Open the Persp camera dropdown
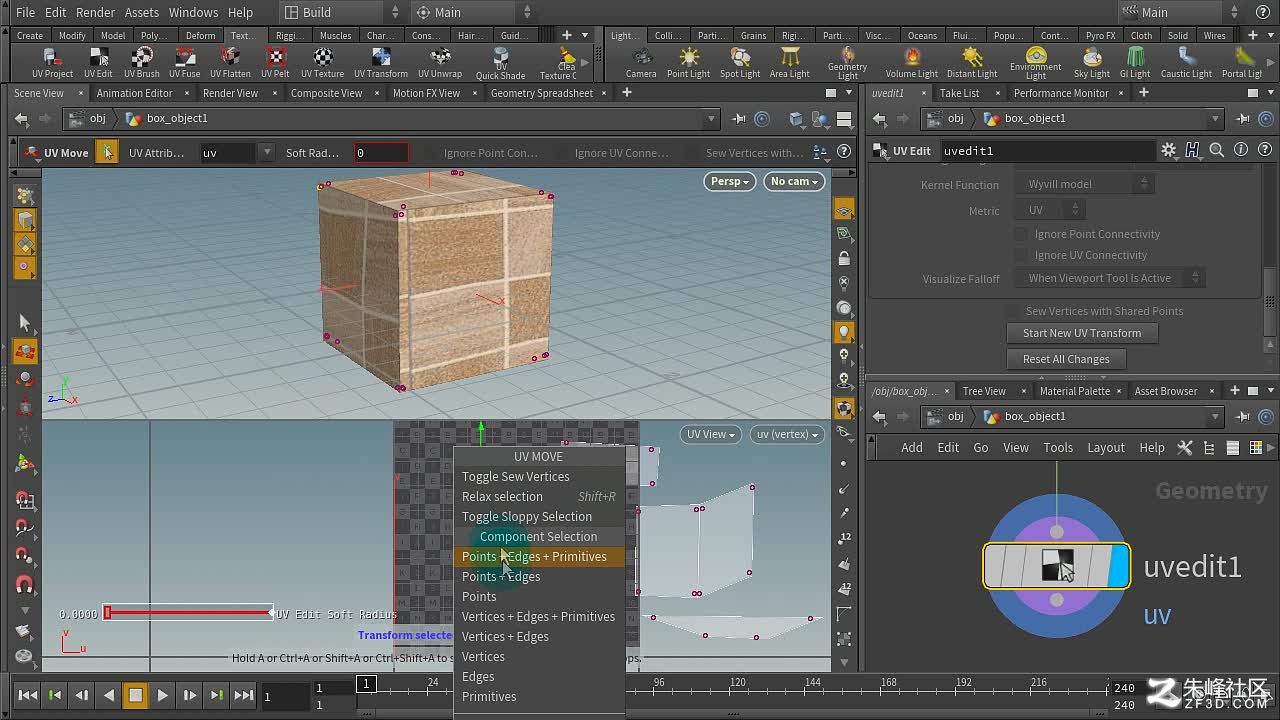 (x=729, y=181)
